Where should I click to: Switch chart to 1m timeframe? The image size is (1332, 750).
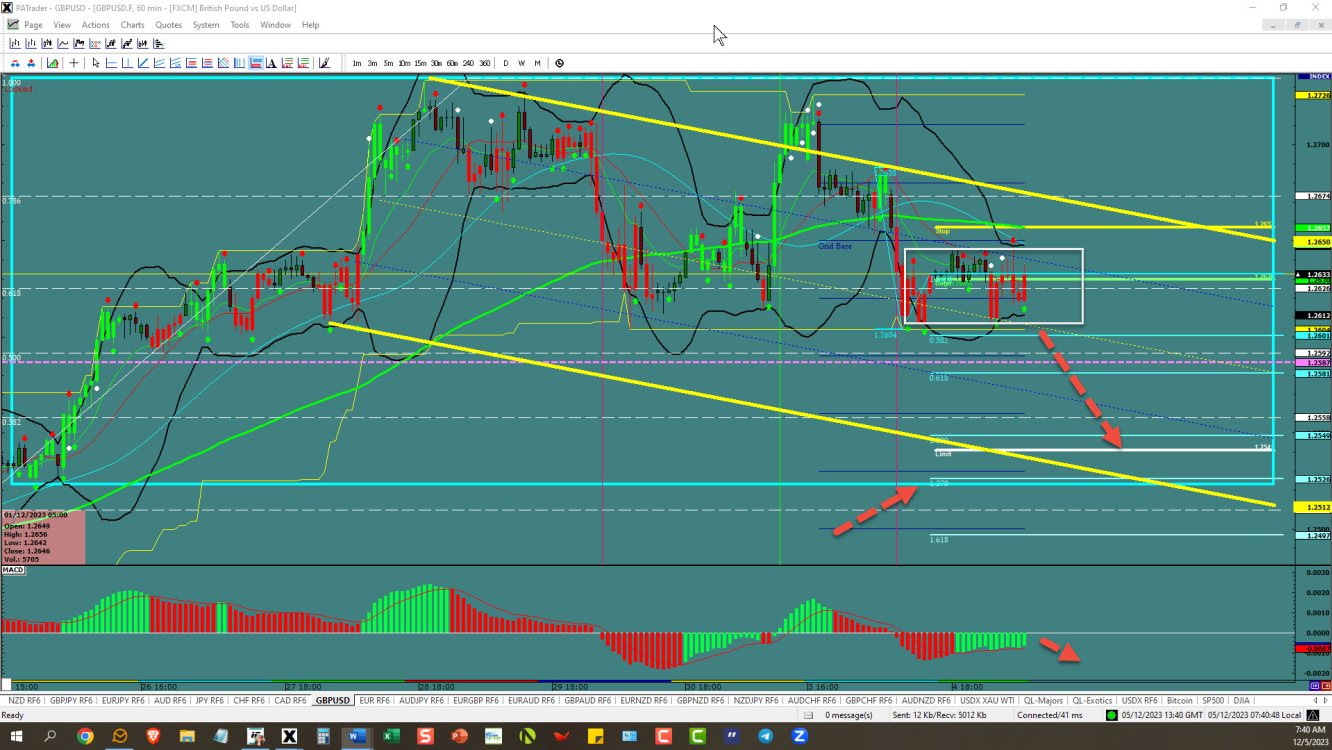356,63
